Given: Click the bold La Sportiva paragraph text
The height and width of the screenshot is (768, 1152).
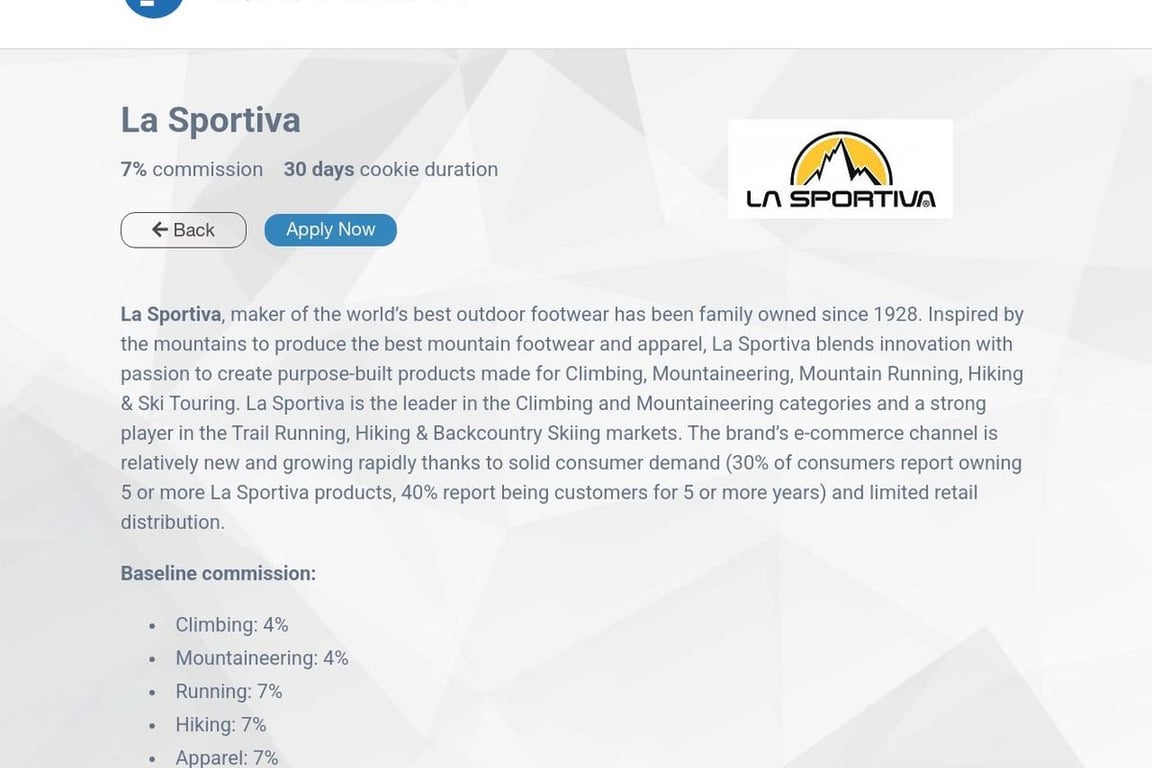Looking at the screenshot, I should coord(170,315).
